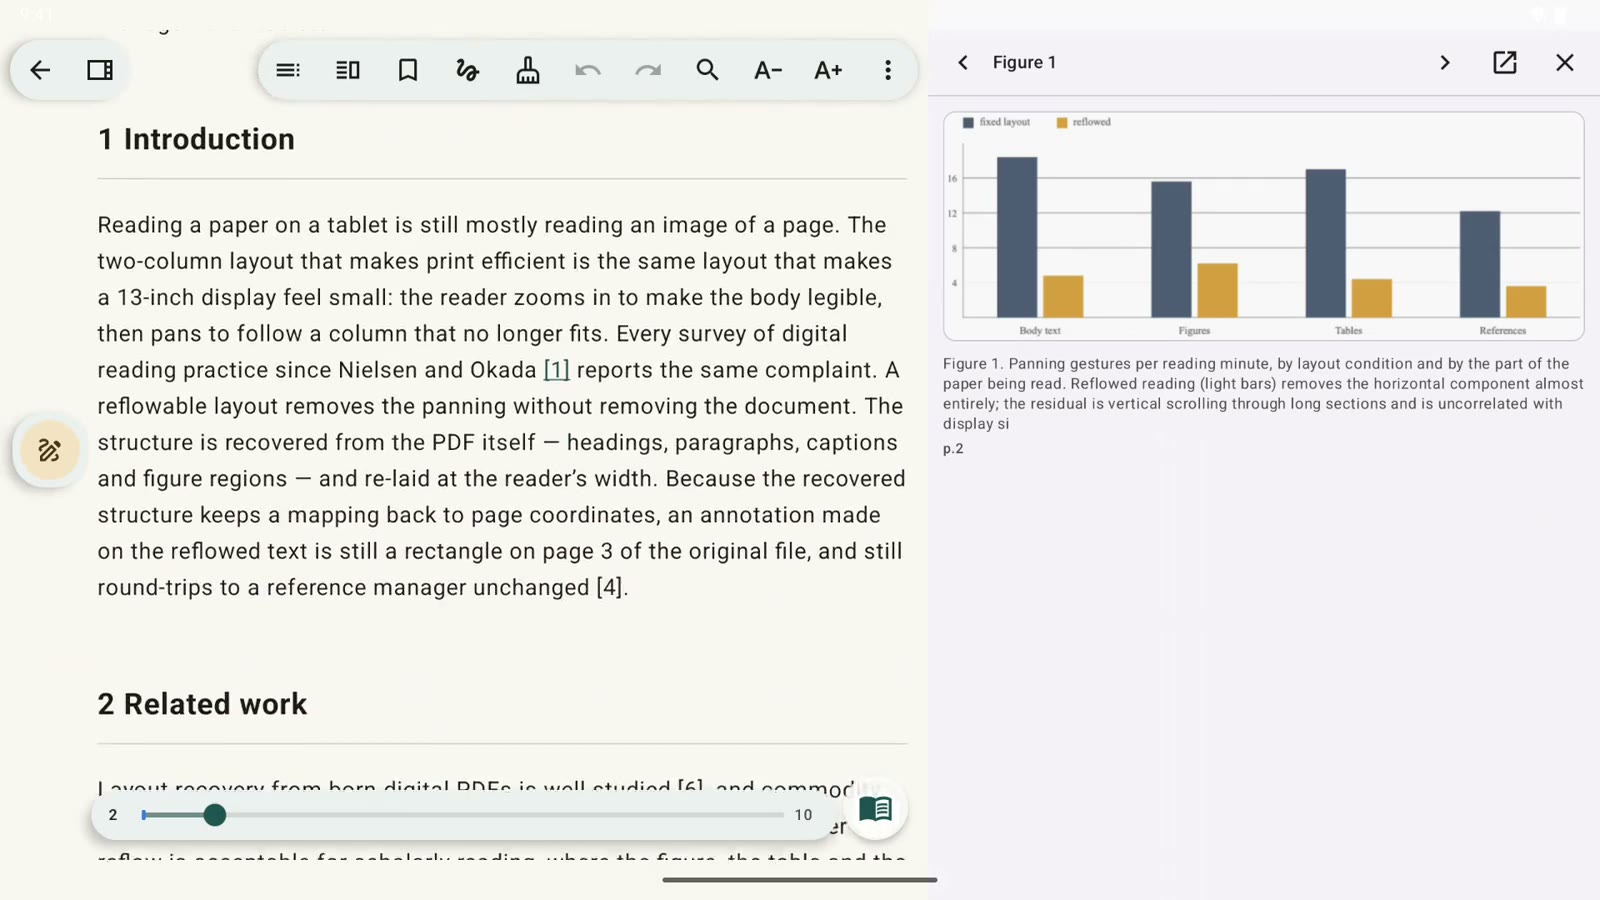Decrease font size with A- button
Image resolution: width=1600 pixels, height=900 pixels.
[x=768, y=70]
